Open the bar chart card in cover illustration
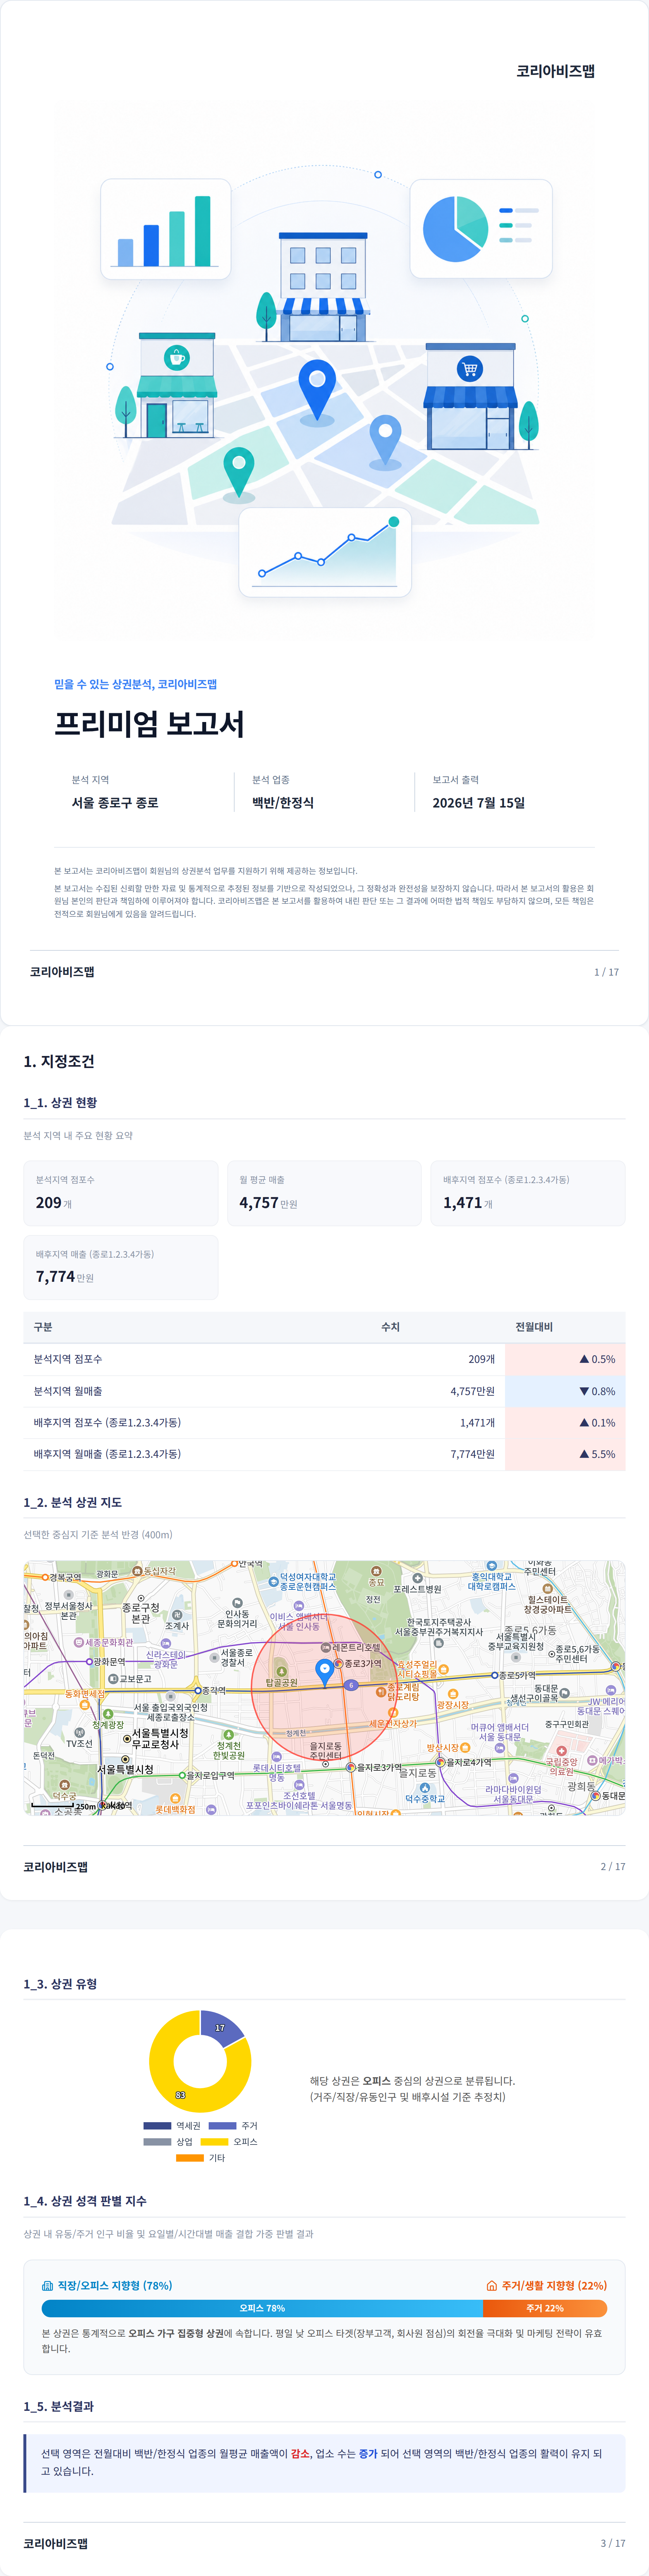The height and width of the screenshot is (2576, 649). [x=165, y=229]
